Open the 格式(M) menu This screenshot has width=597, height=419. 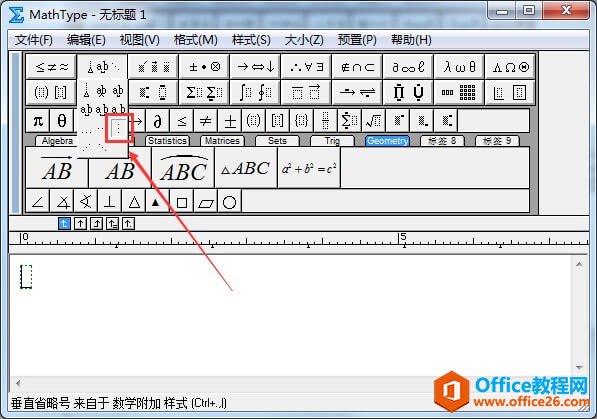coord(196,40)
